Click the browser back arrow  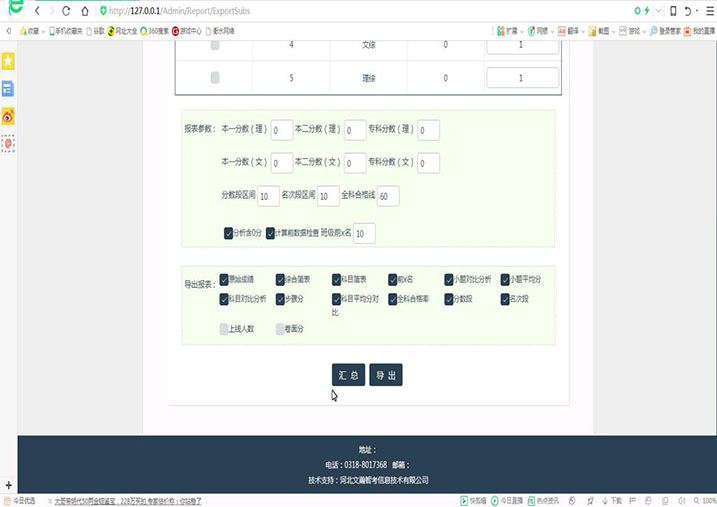[37, 11]
